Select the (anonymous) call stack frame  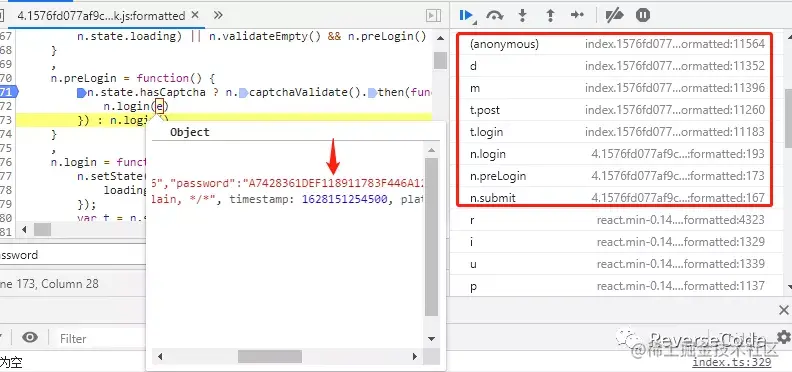click(x=617, y=44)
